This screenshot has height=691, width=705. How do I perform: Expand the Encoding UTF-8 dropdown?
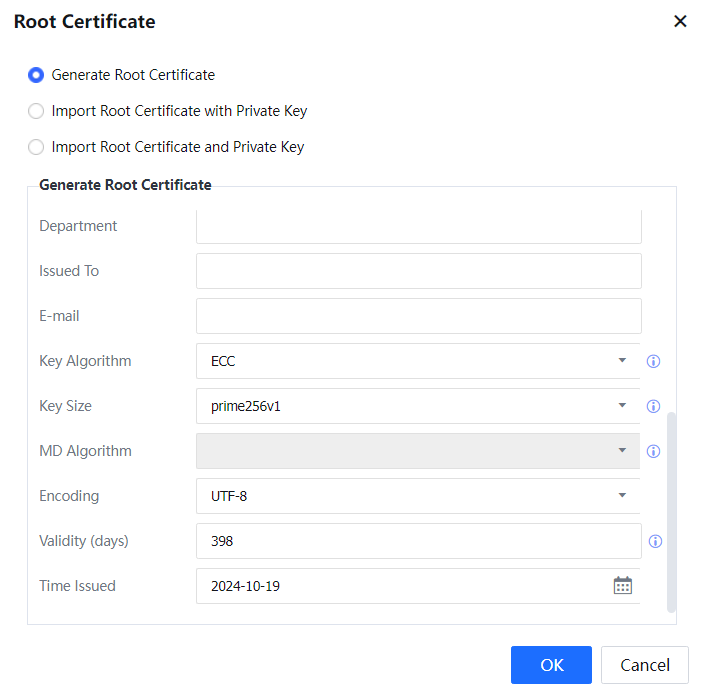pos(418,496)
